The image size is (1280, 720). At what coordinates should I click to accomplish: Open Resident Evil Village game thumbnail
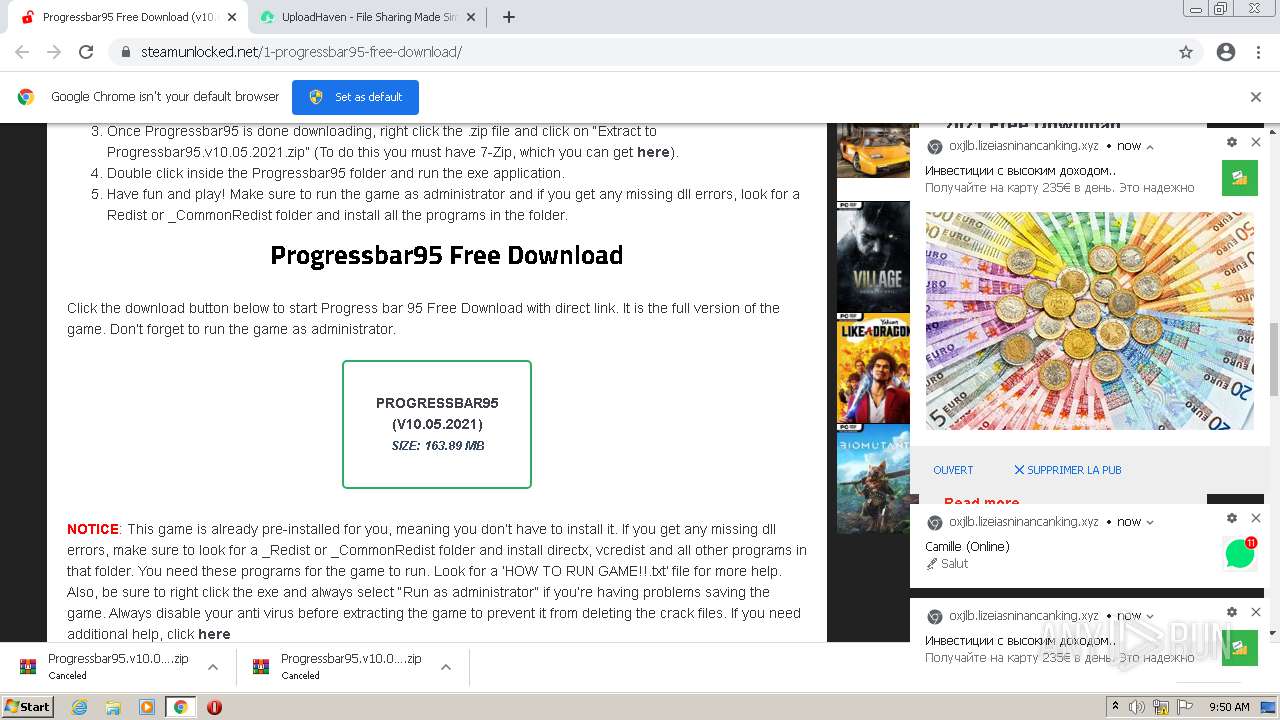click(873, 257)
